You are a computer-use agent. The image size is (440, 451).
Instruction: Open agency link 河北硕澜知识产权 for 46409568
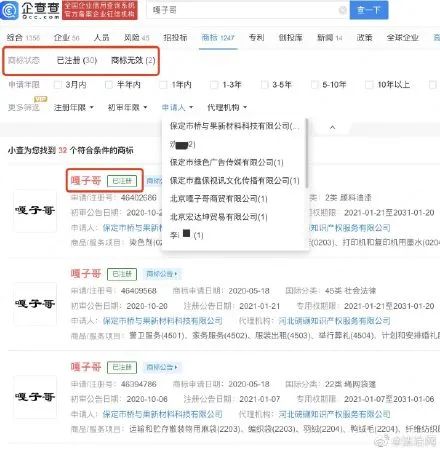334,321
